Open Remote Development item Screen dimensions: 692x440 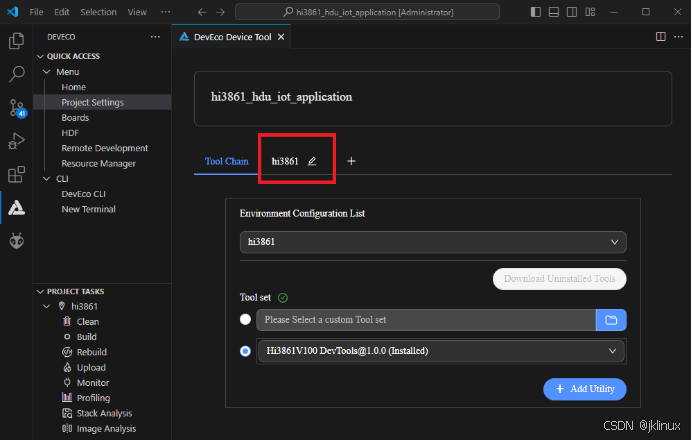point(105,148)
